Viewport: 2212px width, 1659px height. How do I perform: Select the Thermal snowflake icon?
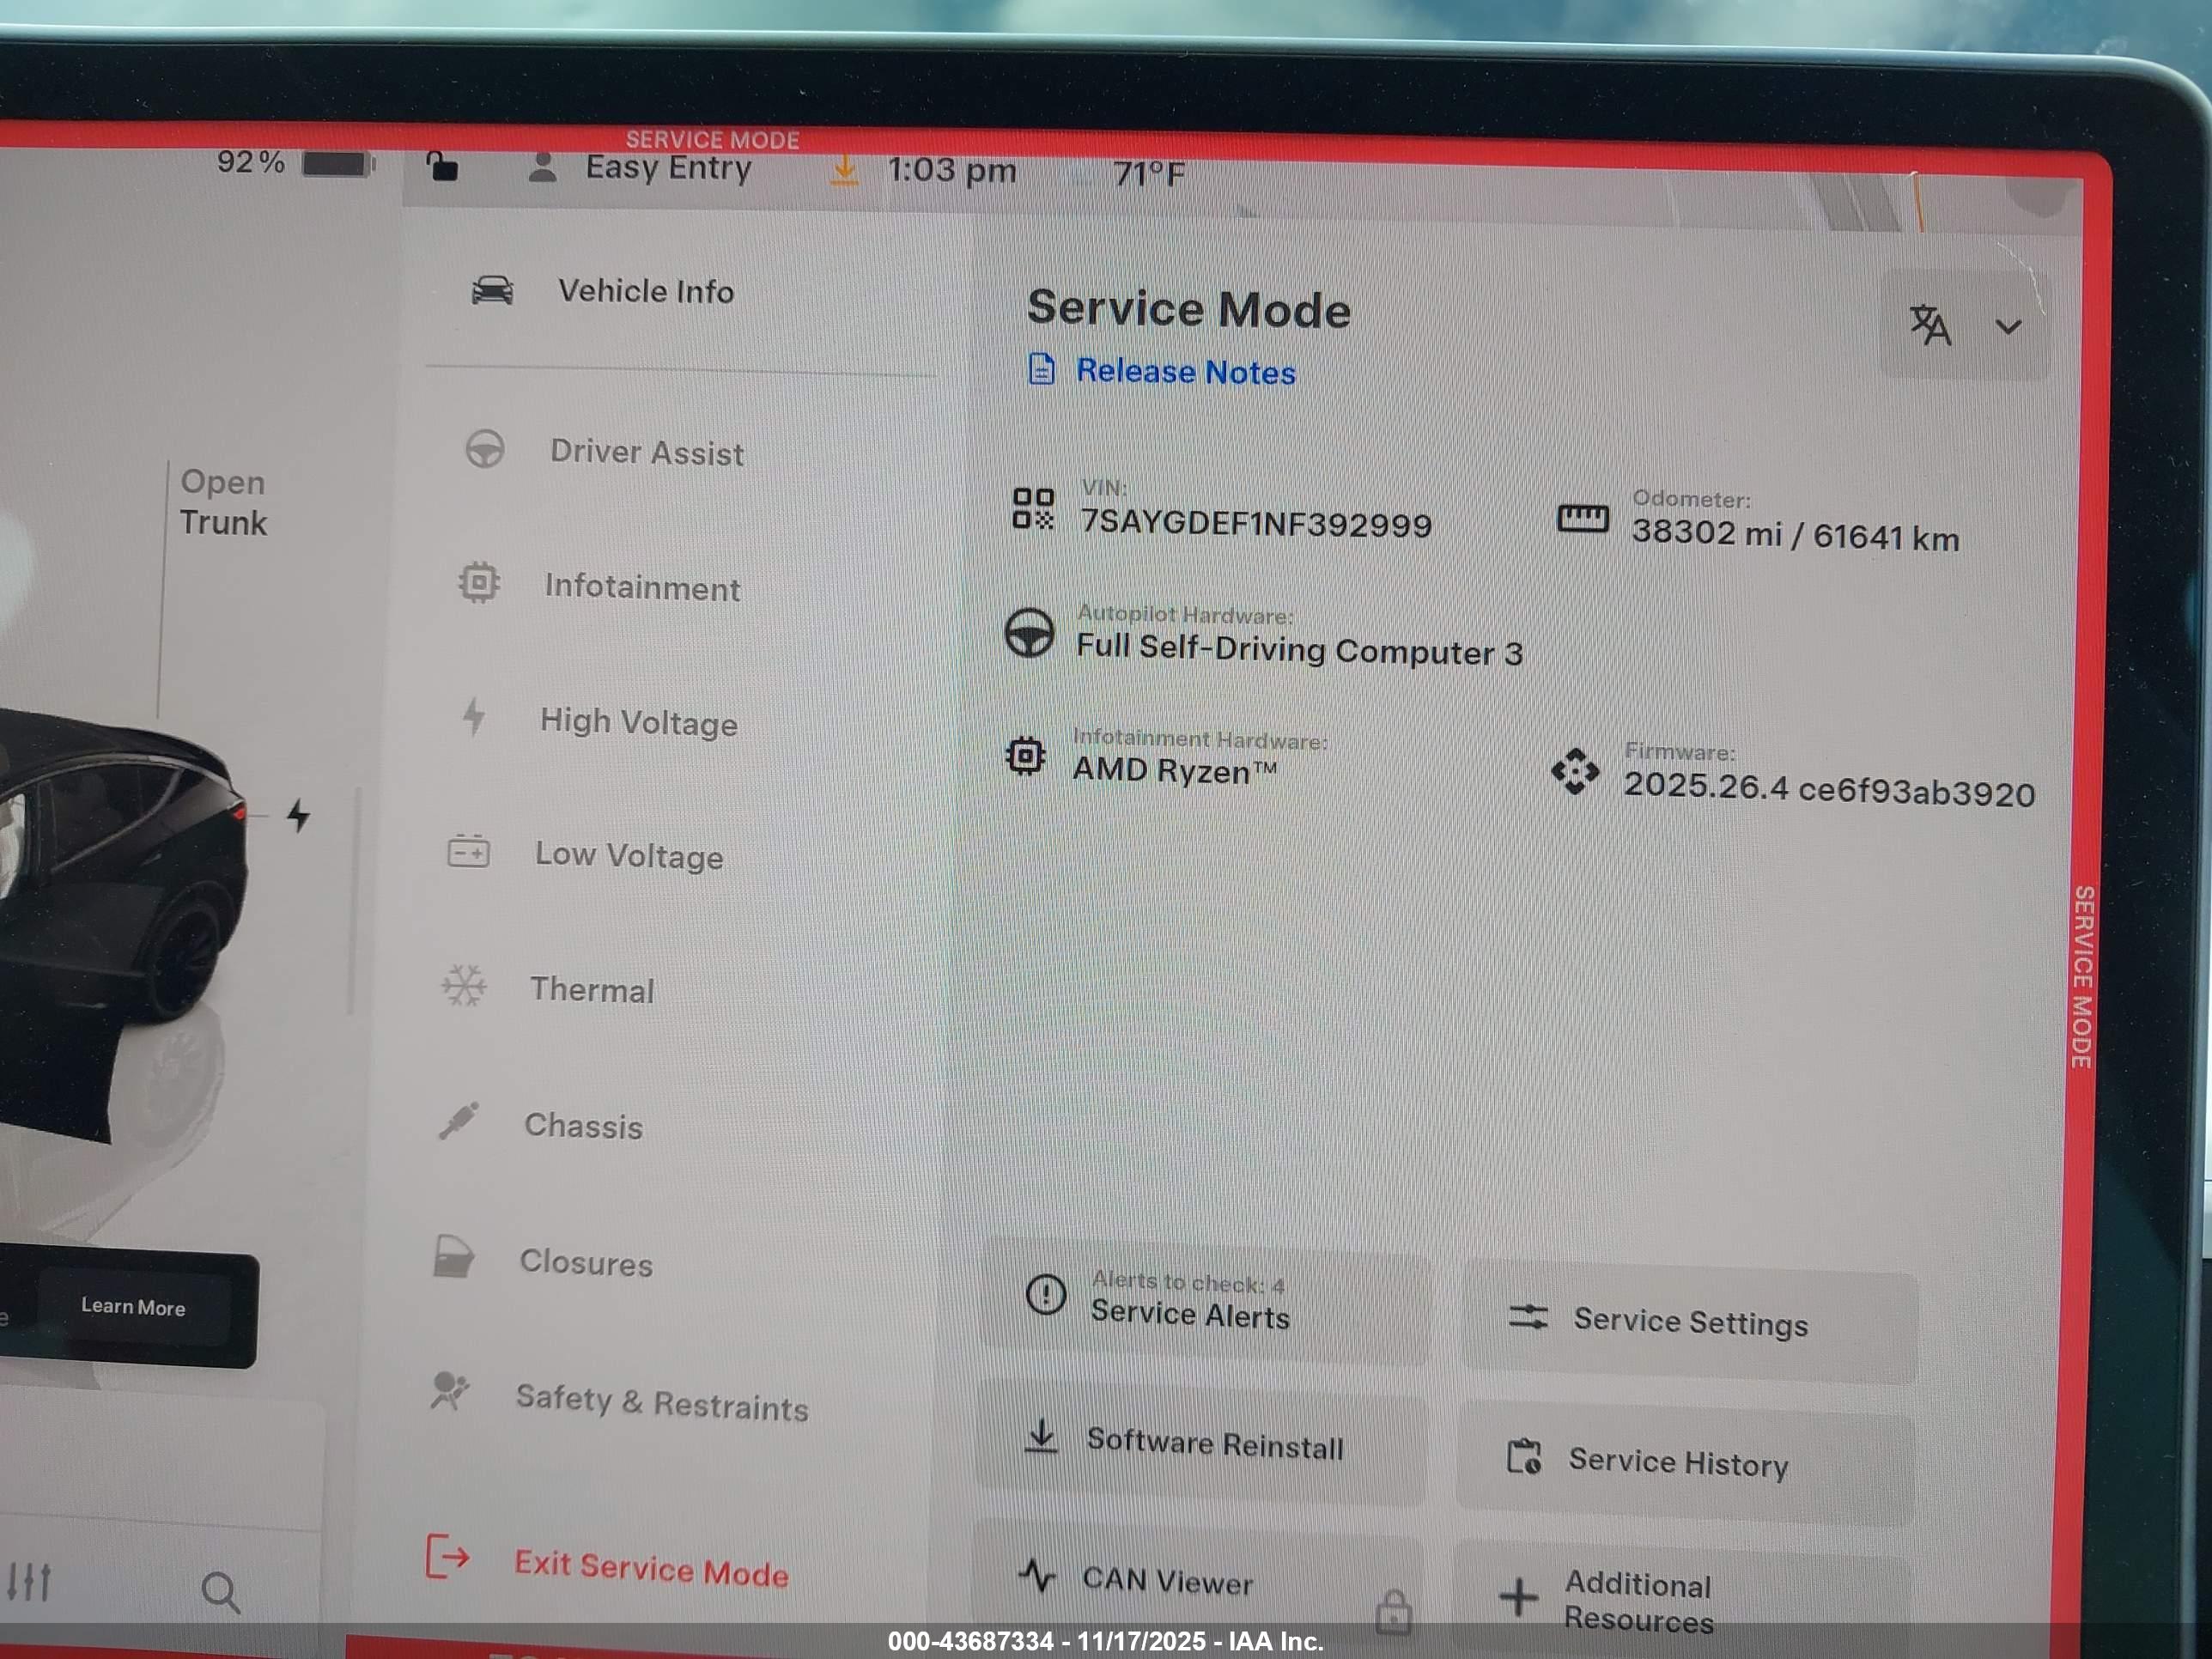[x=464, y=986]
